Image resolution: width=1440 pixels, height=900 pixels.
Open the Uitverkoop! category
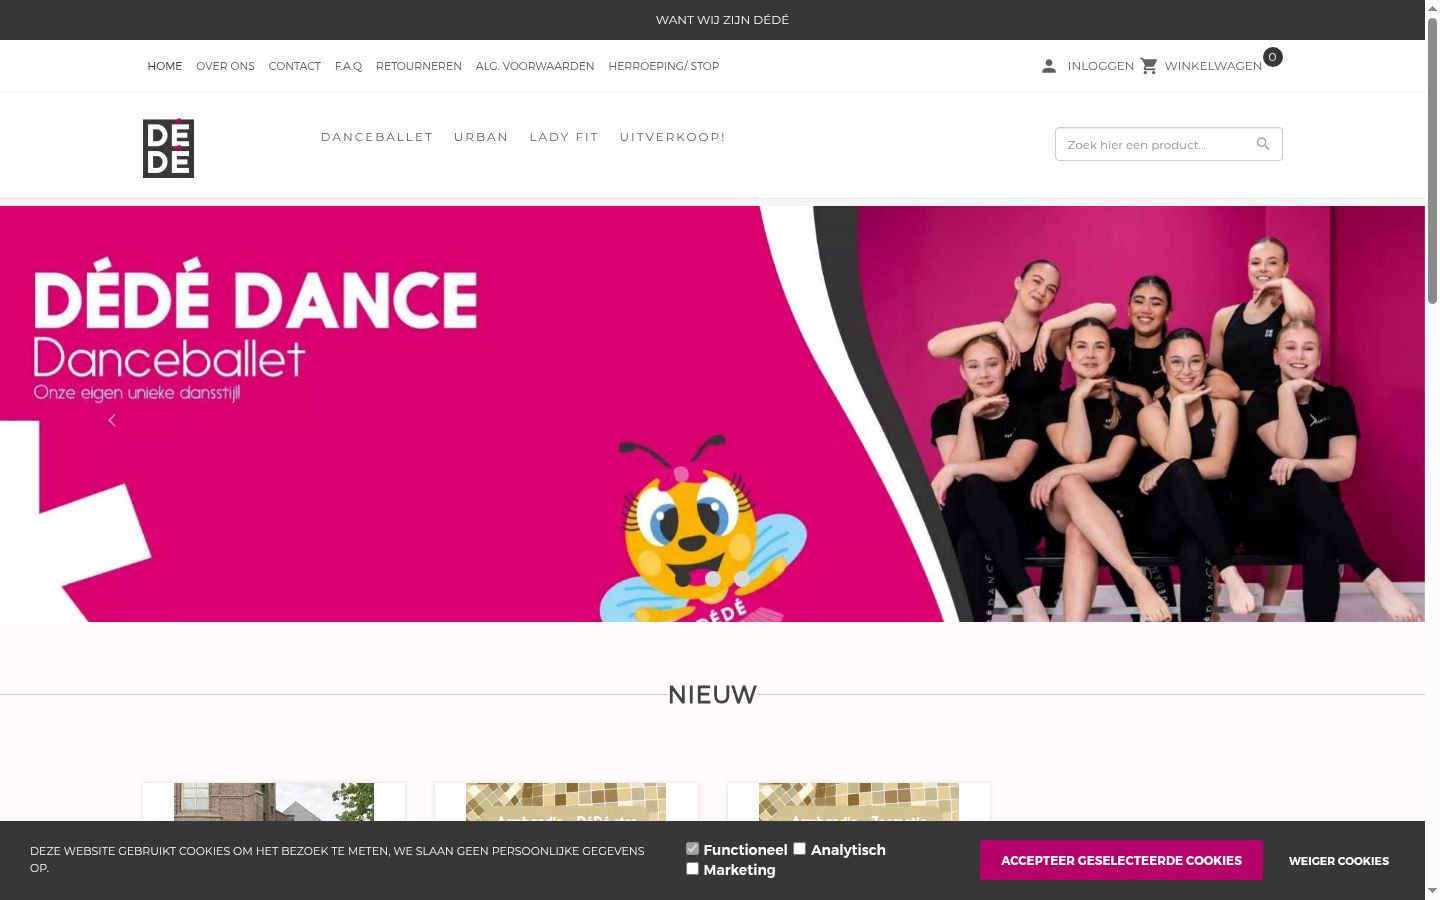673,137
